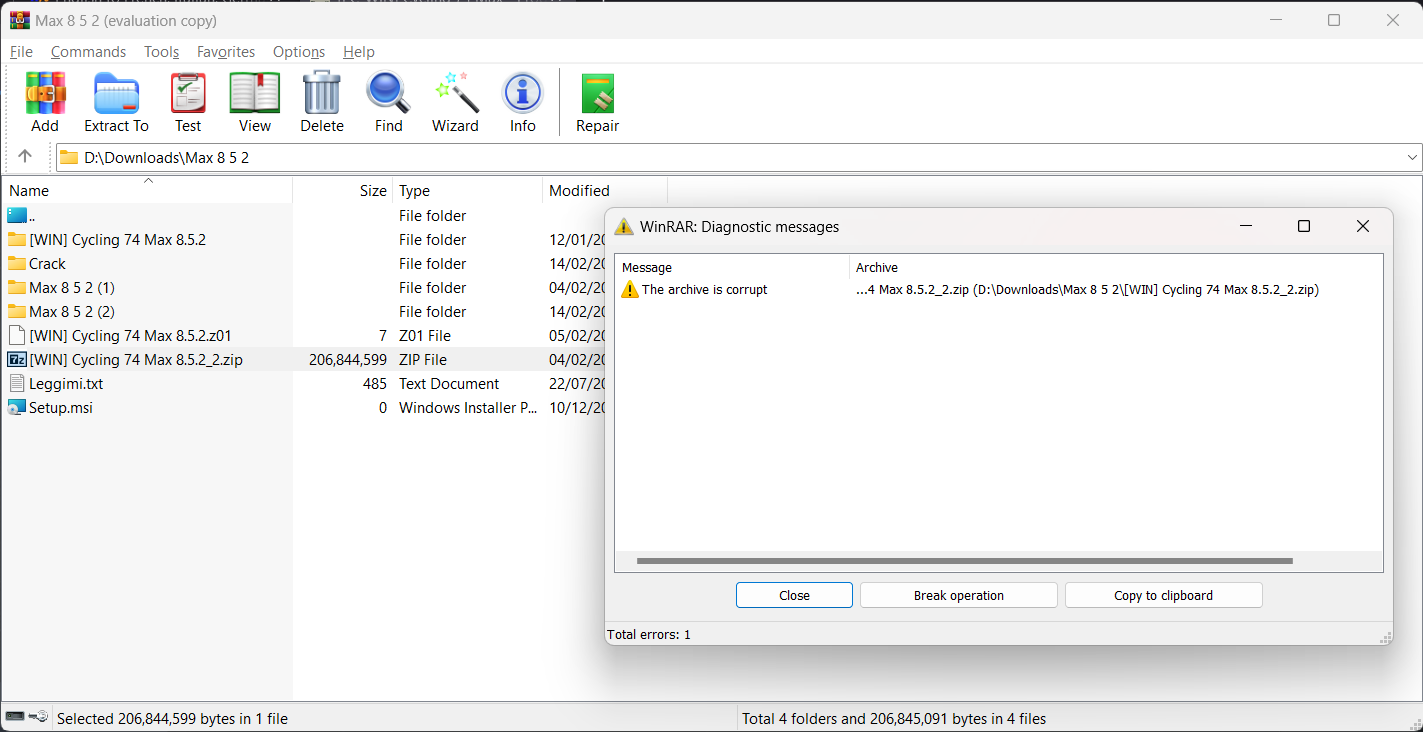
Task: Run the Test archive tool
Action: pyautogui.click(x=188, y=93)
